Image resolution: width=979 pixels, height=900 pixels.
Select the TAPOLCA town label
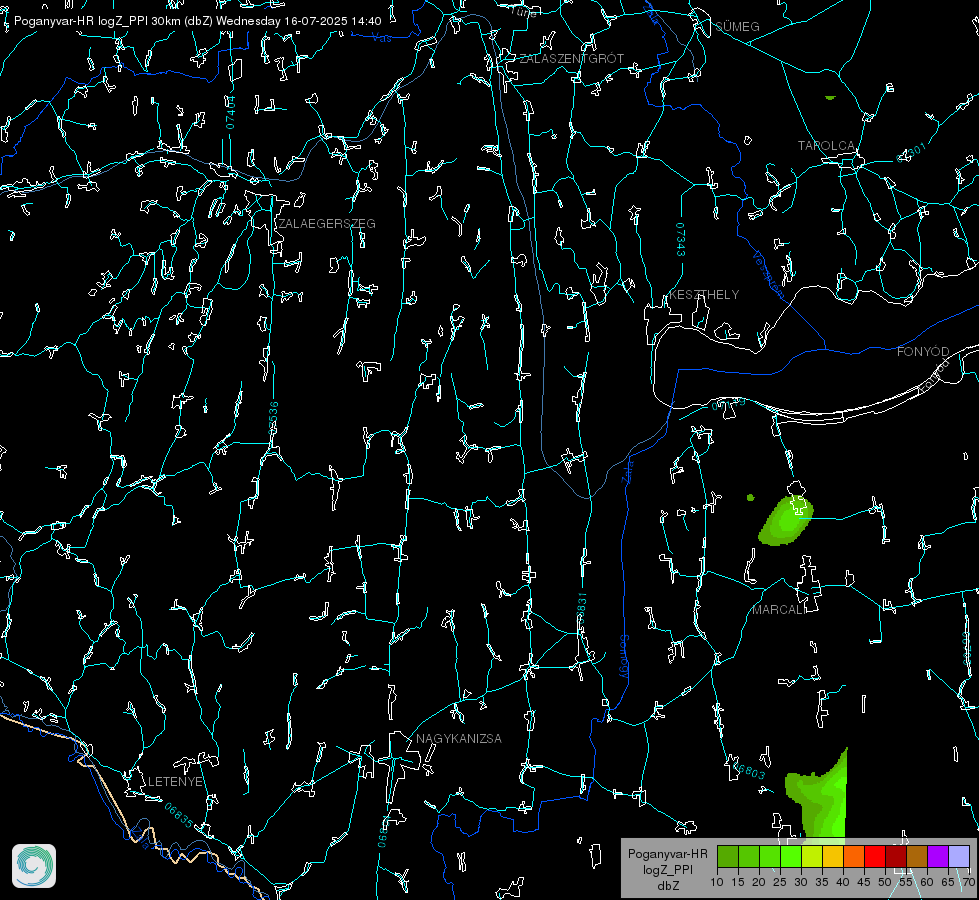pyautogui.click(x=826, y=146)
